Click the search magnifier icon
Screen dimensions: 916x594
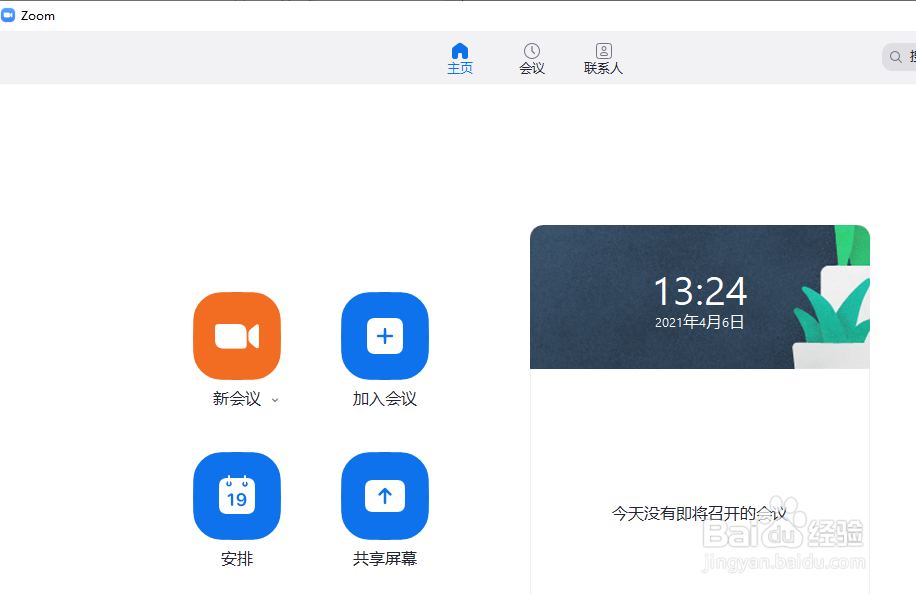(897, 56)
